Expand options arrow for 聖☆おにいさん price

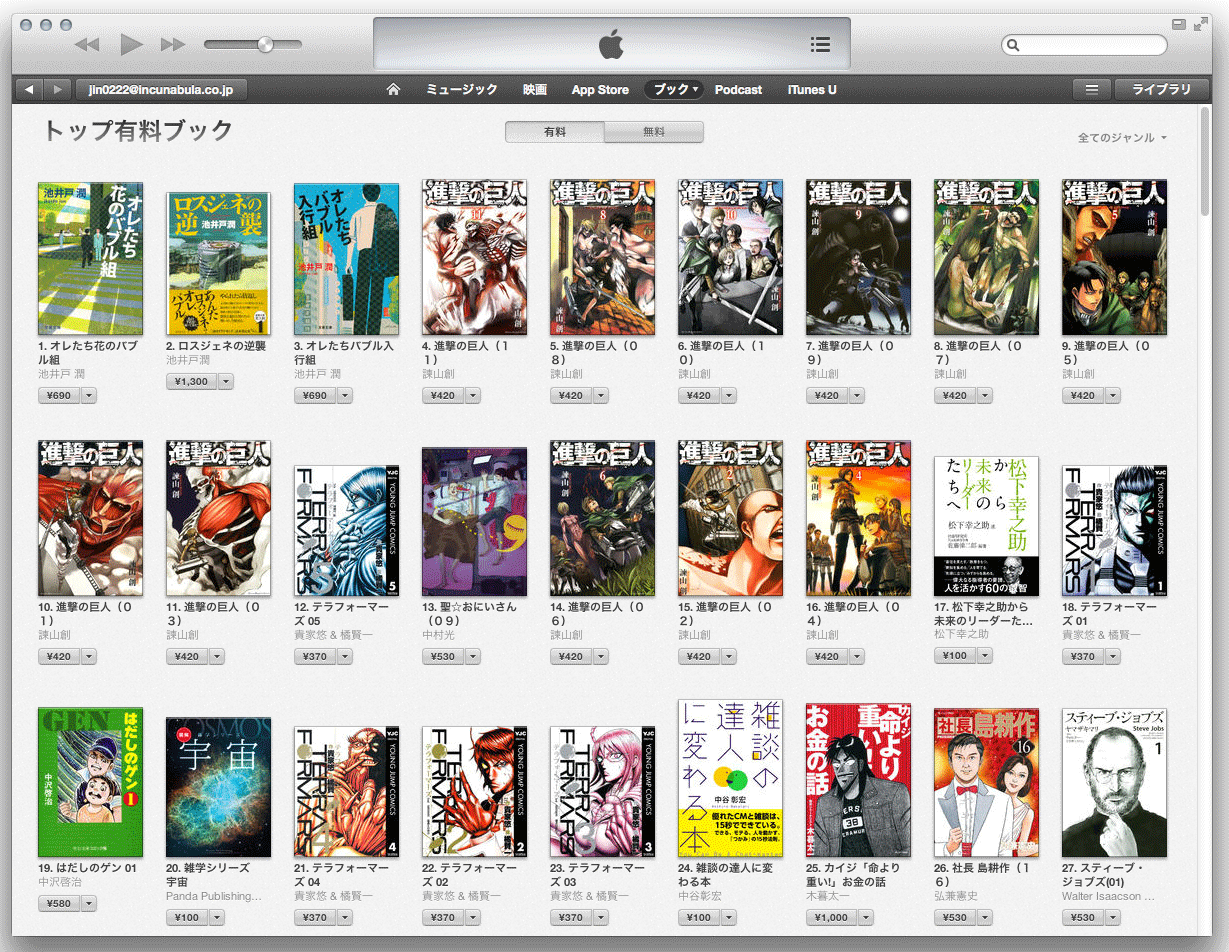[472, 656]
